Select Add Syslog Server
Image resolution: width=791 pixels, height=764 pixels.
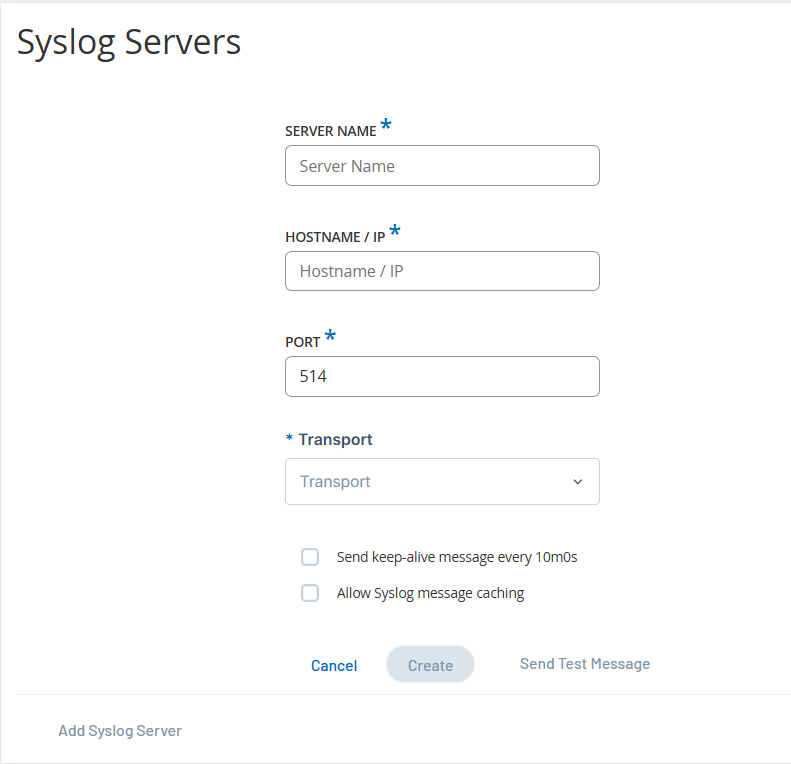[120, 731]
